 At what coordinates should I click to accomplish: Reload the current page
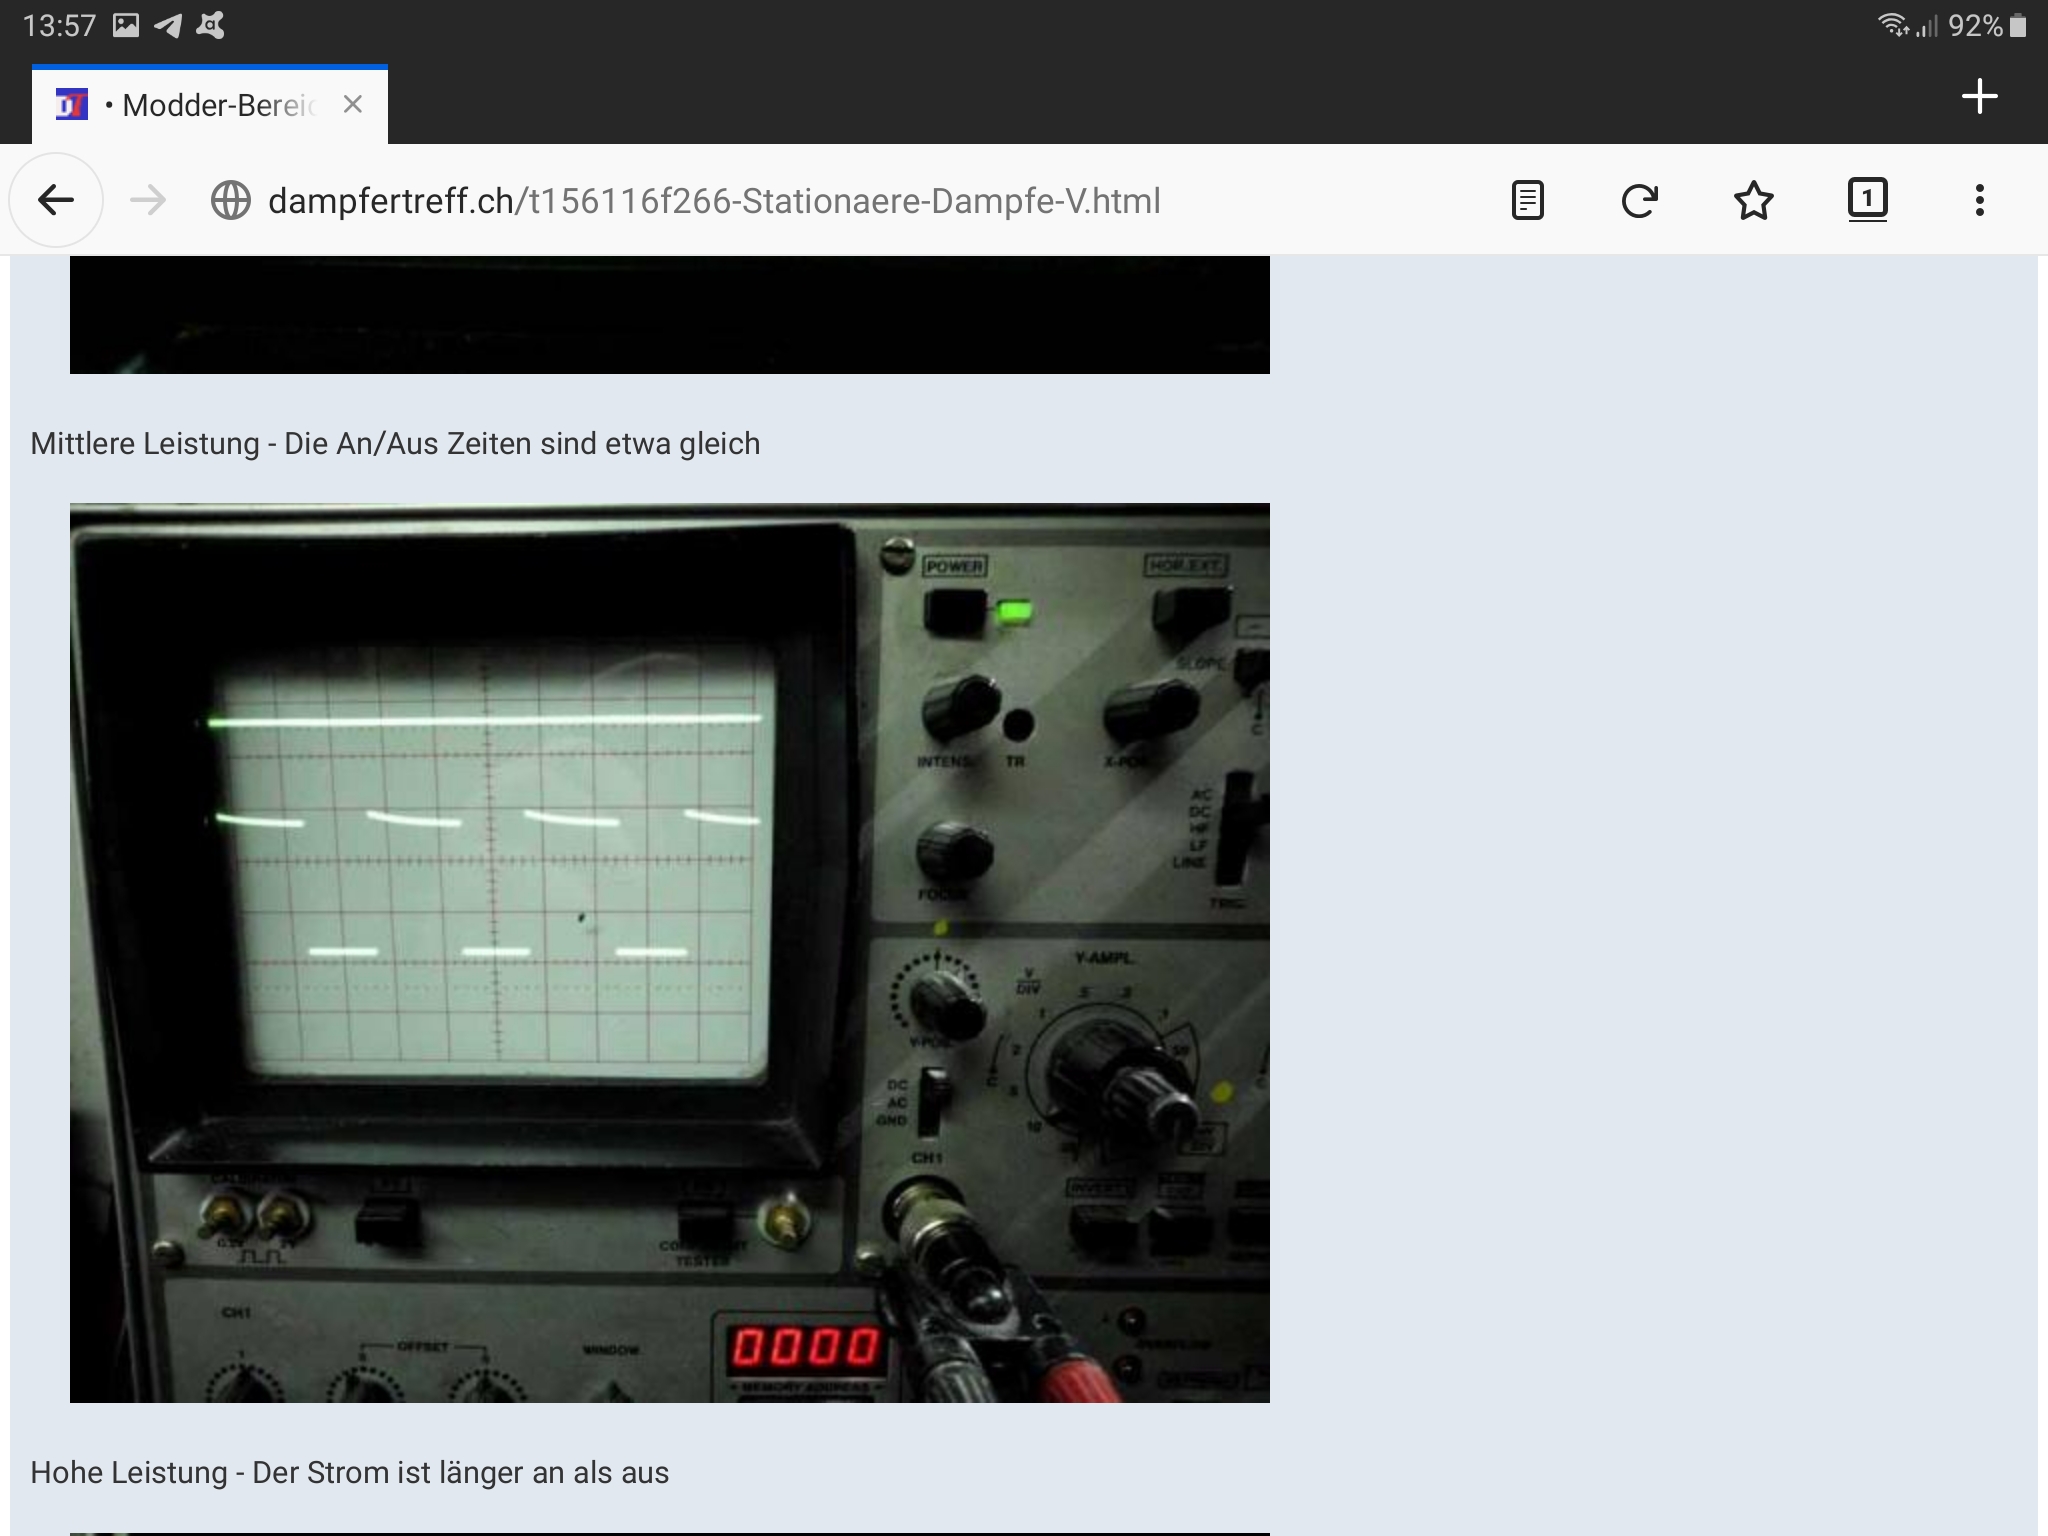point(1639,201)
